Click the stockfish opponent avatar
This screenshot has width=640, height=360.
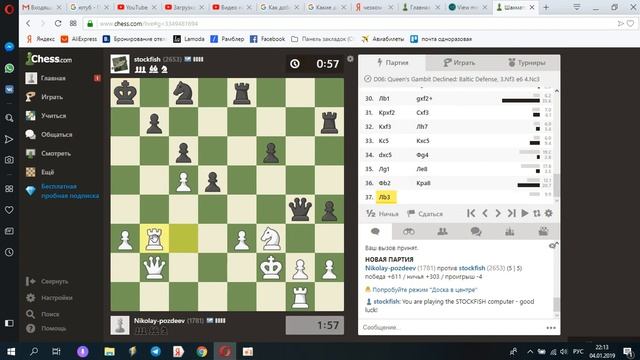click(120, 64)
